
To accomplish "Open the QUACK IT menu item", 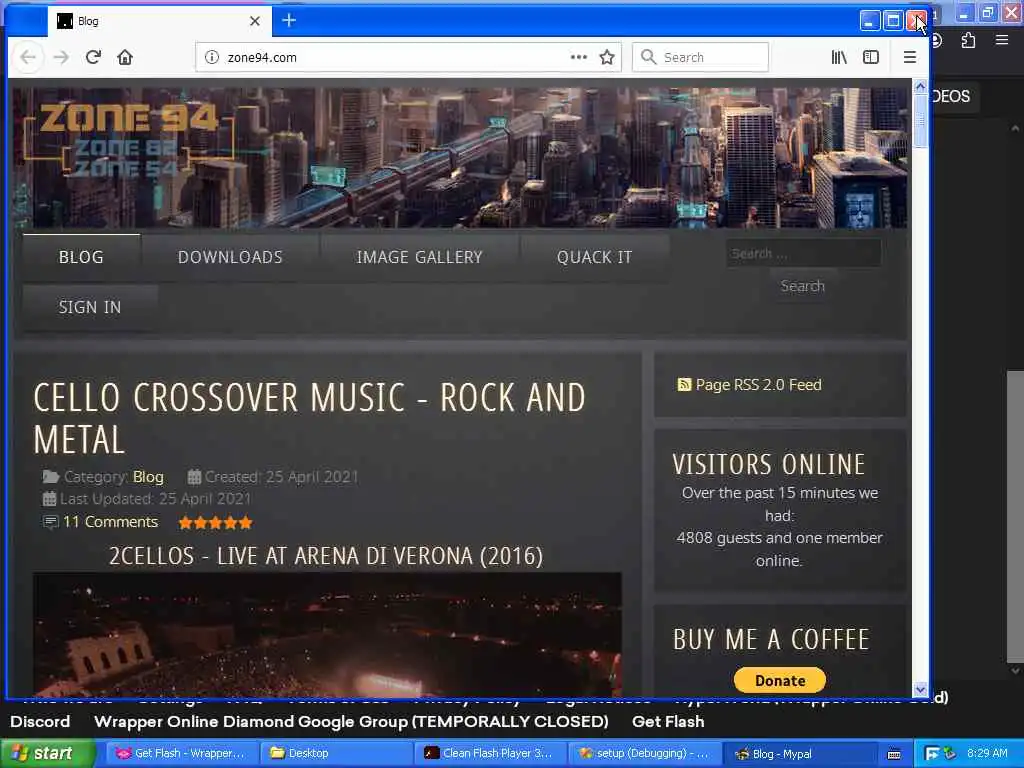I will coord(594,257).
